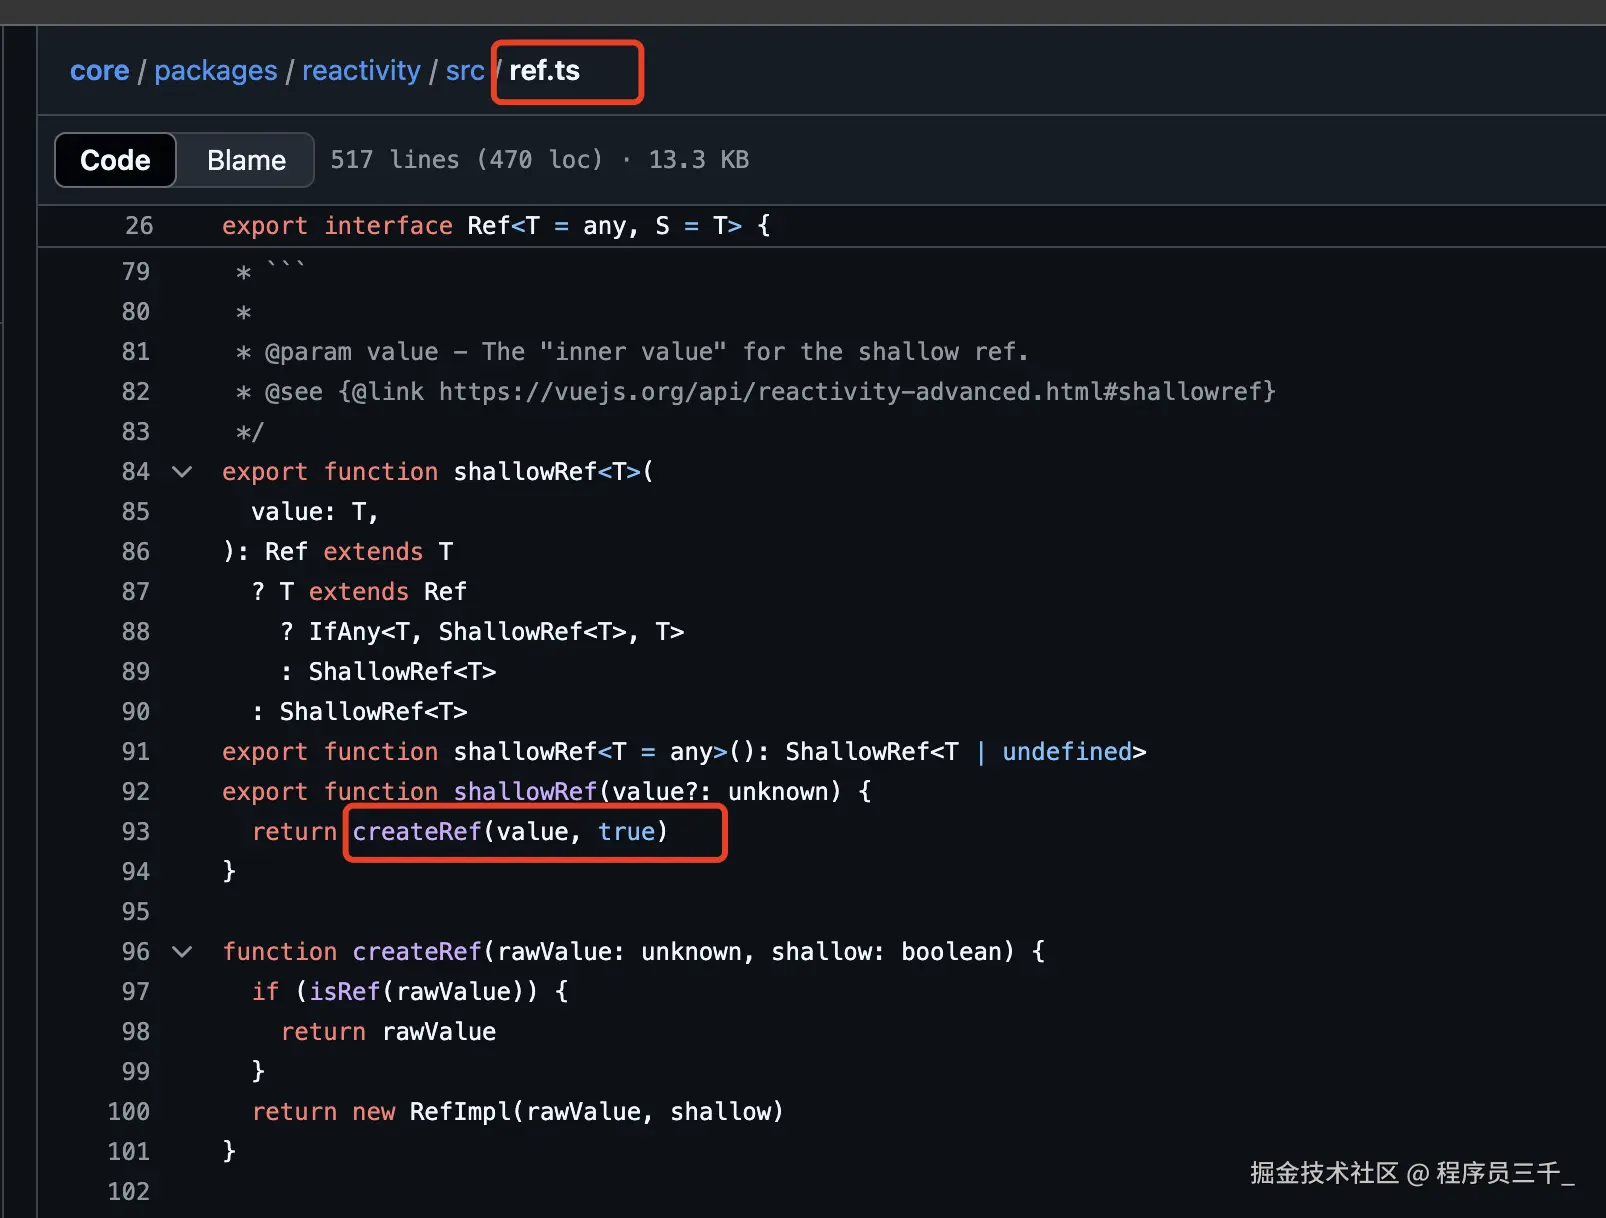Select line number 79
1606x1218 pixels.
pyautogui.click(x=136, y=272)
